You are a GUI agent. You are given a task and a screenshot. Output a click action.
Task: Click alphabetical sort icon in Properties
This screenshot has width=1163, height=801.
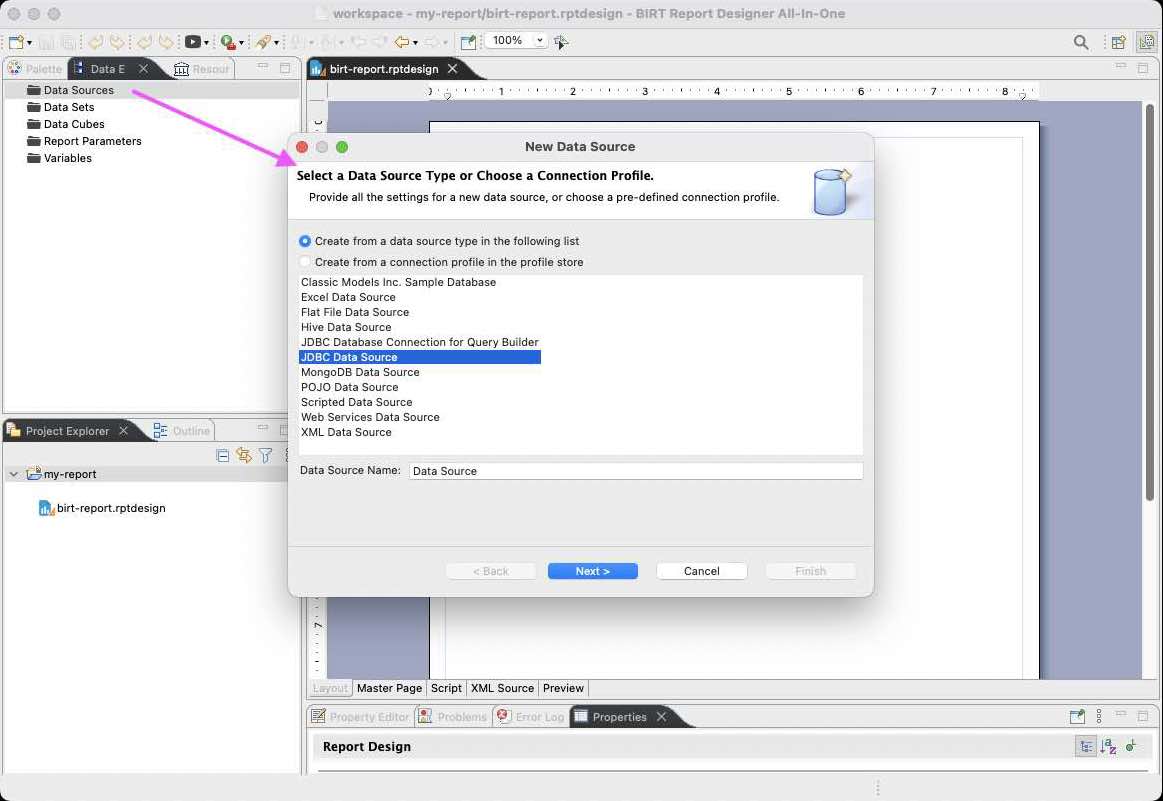coord(1108,747)
